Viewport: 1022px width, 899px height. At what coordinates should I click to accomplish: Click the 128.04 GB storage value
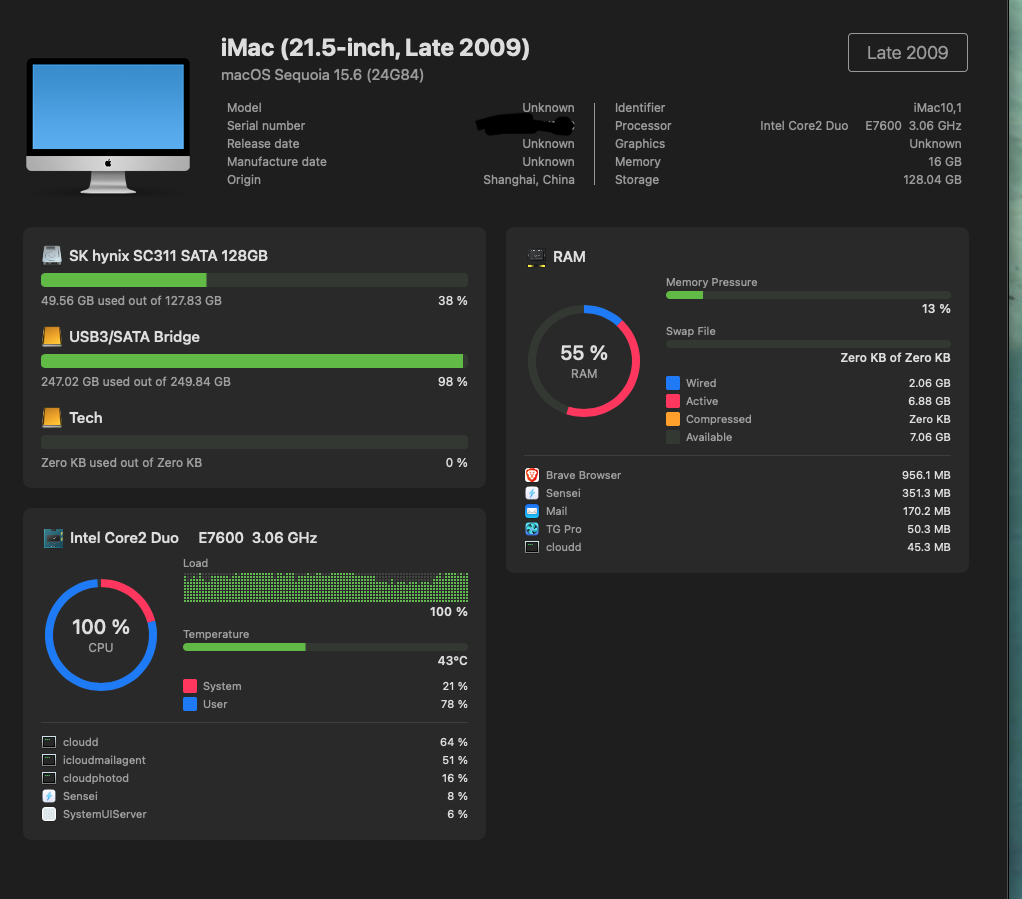(x=932, y=180)
